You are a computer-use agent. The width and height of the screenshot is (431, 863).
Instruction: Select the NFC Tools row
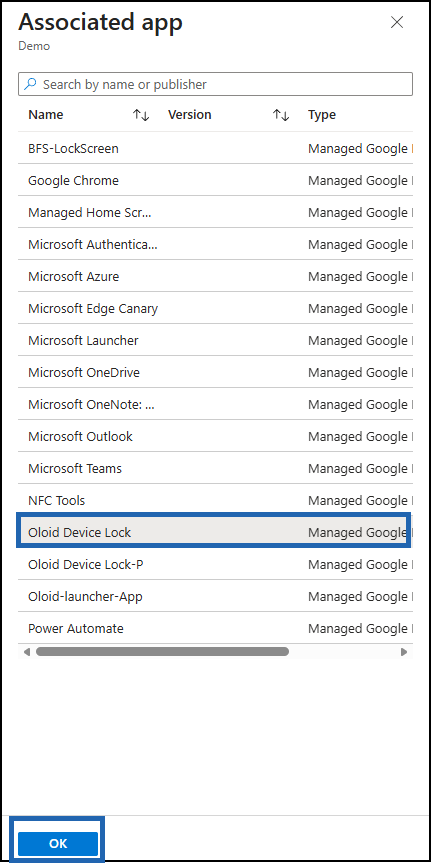click(x=215, y=500)
